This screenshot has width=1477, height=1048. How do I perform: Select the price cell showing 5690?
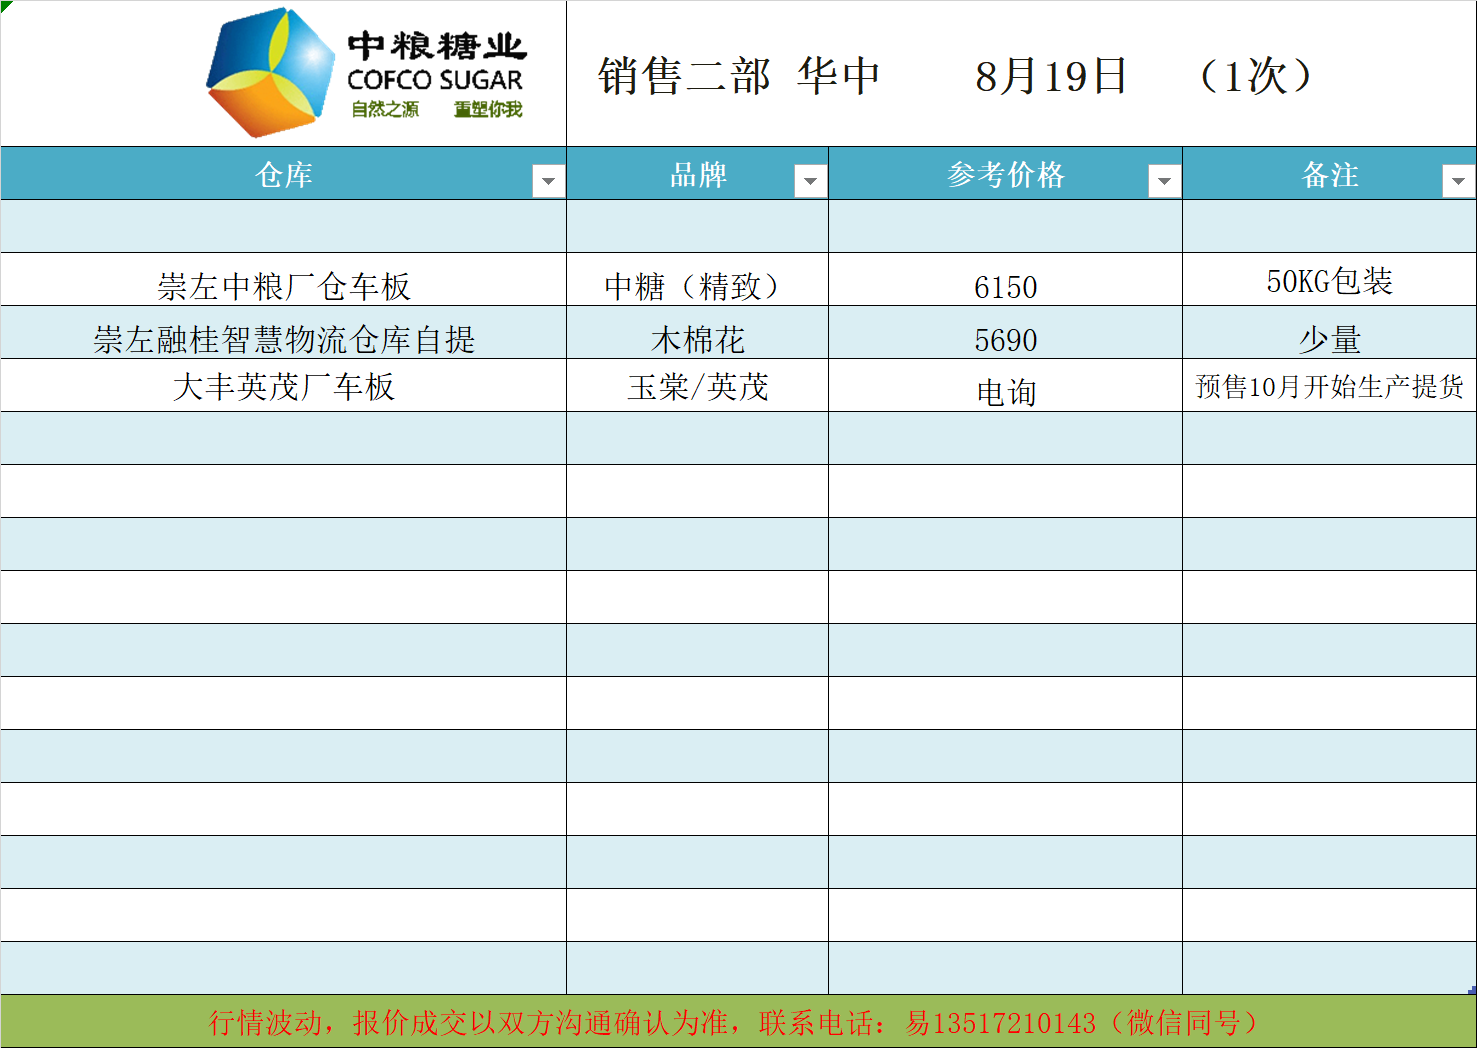[1005, 339]
